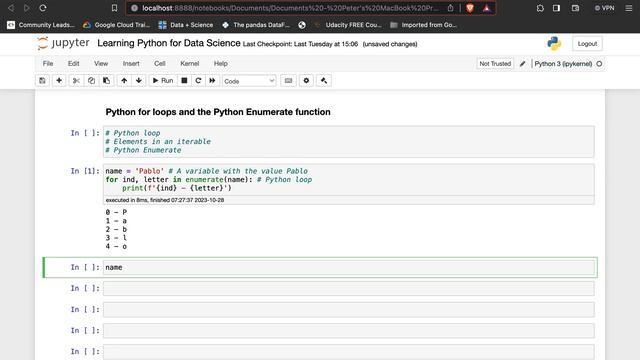Open the command palette keyboard icon
640x360 pixels.
tap(288, 81)
